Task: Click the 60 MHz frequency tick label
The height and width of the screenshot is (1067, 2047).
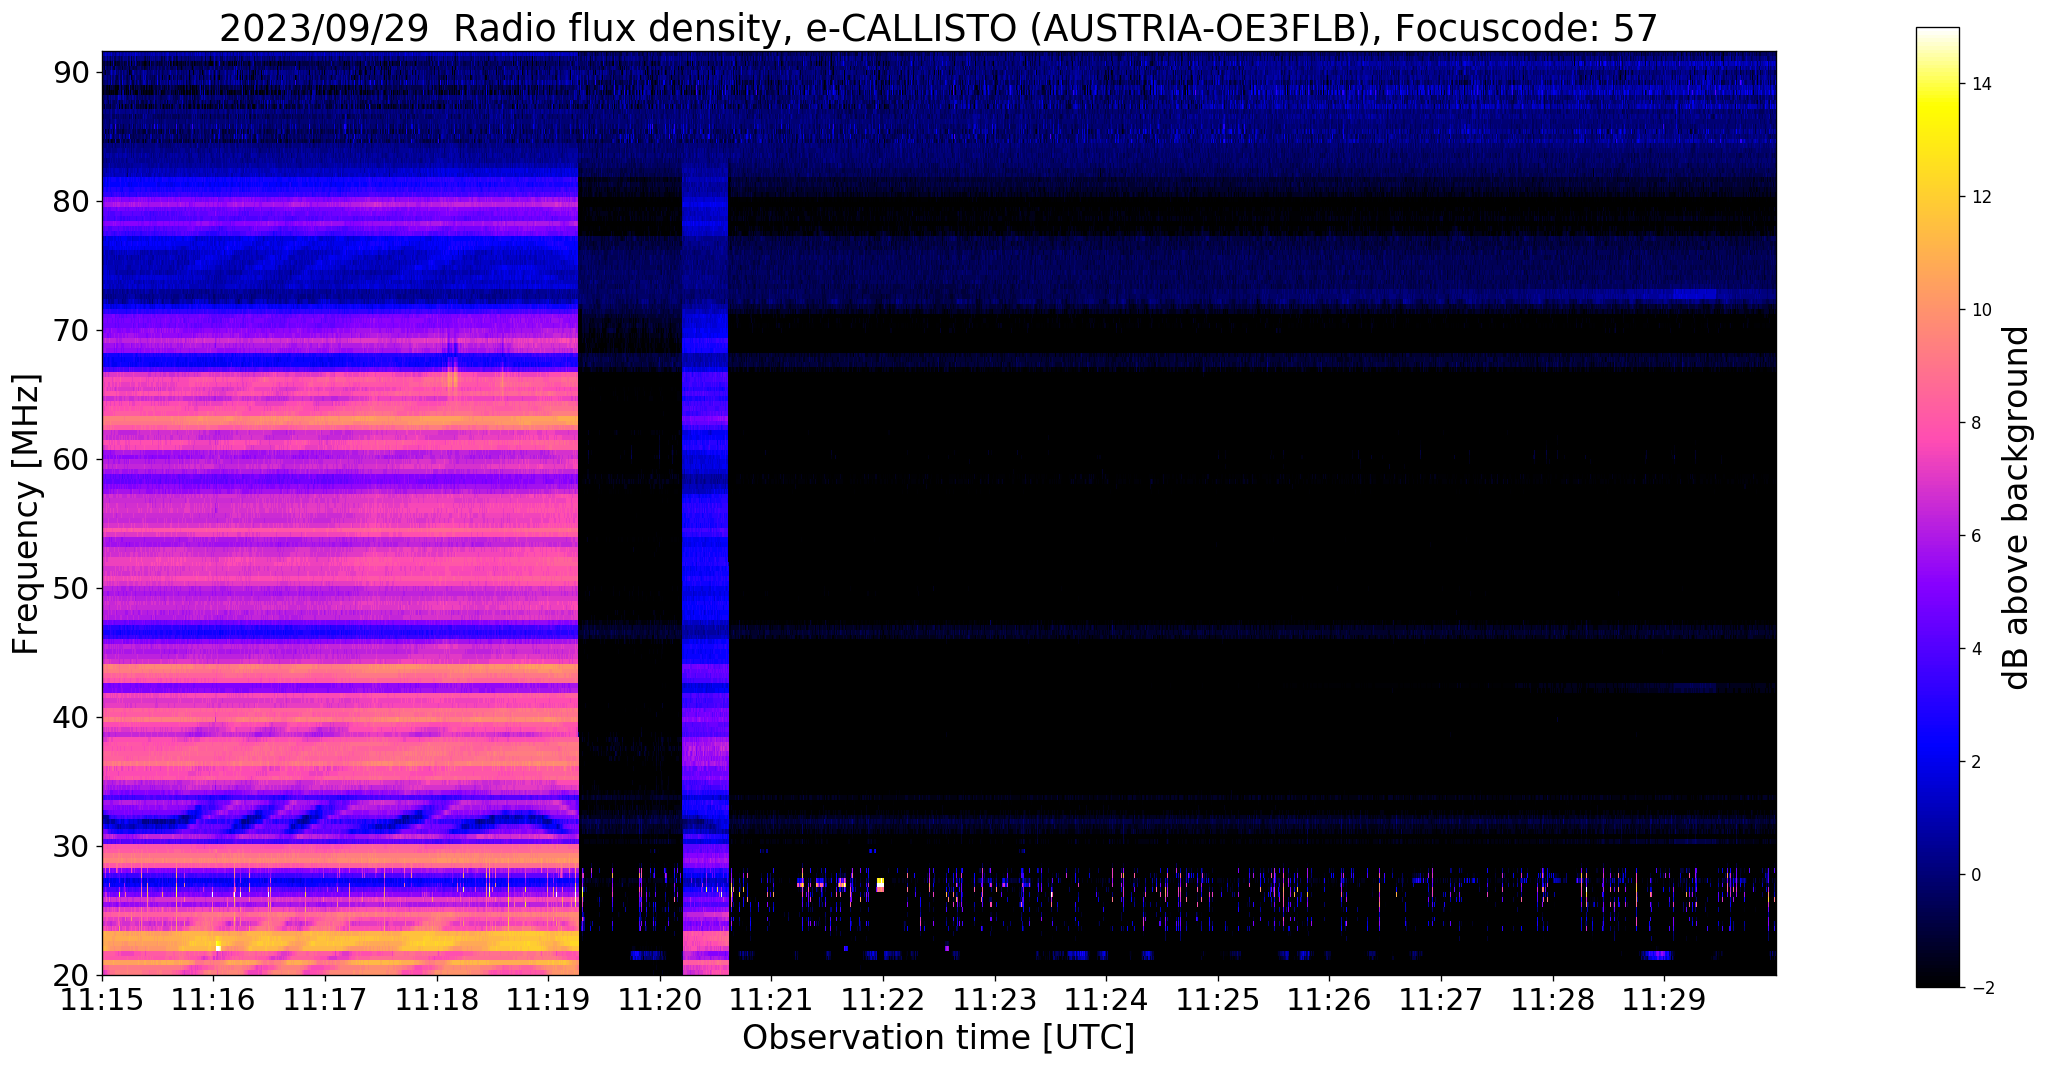Action: coord(72,459)
